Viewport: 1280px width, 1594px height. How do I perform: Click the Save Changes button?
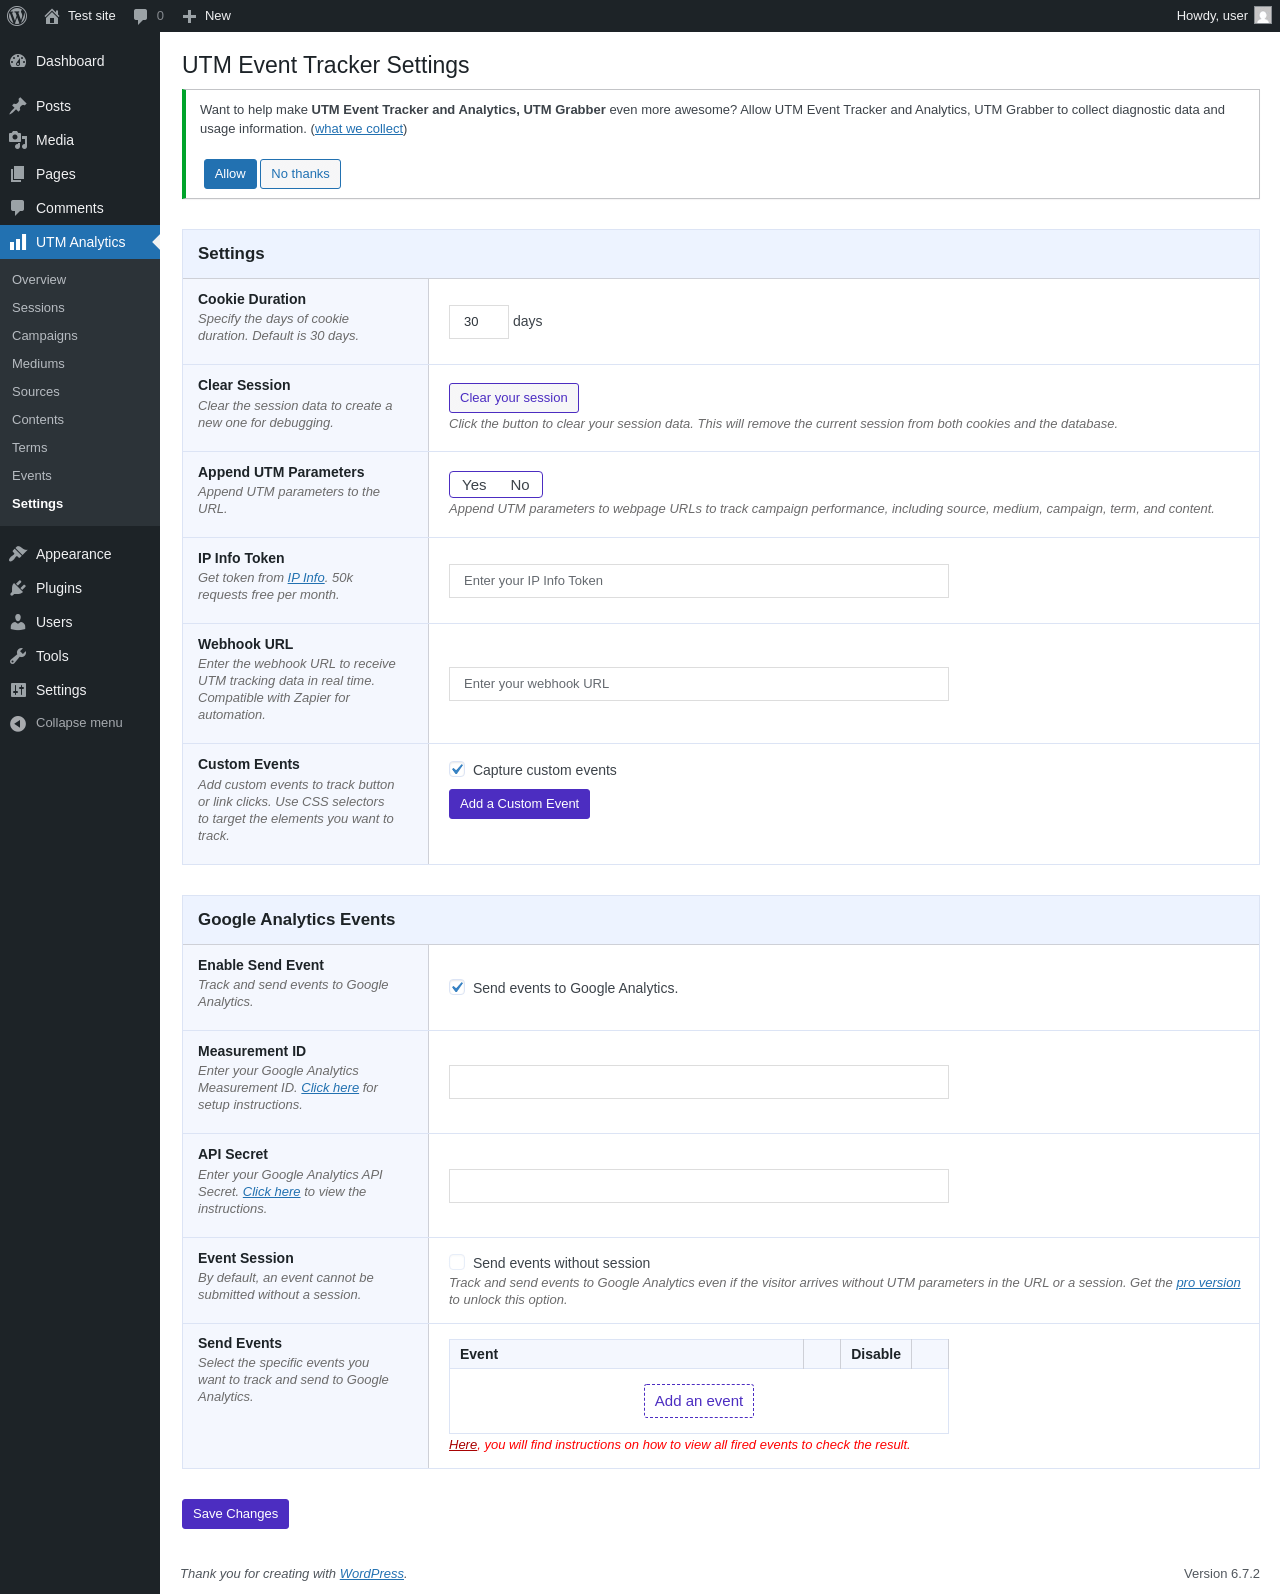click(235, 1514)
